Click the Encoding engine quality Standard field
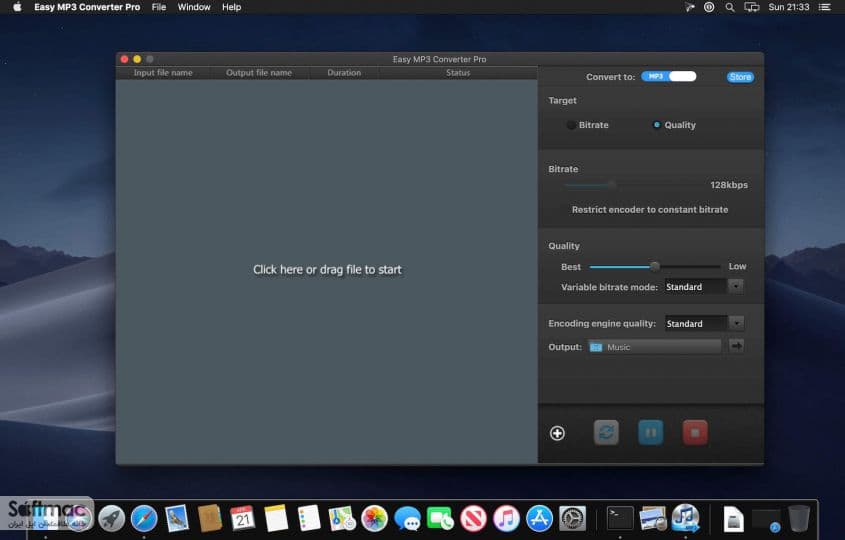The height and width of the screenshot is (540, 845). coord(696,323)
